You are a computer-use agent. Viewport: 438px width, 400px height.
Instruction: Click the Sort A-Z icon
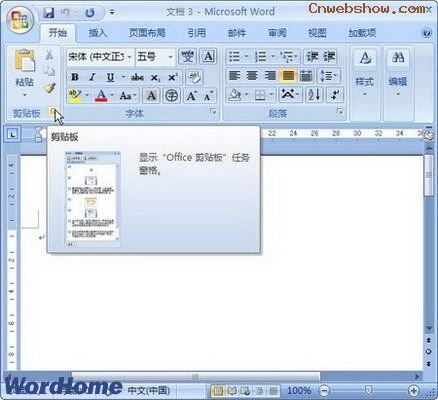tap(314, 96)
